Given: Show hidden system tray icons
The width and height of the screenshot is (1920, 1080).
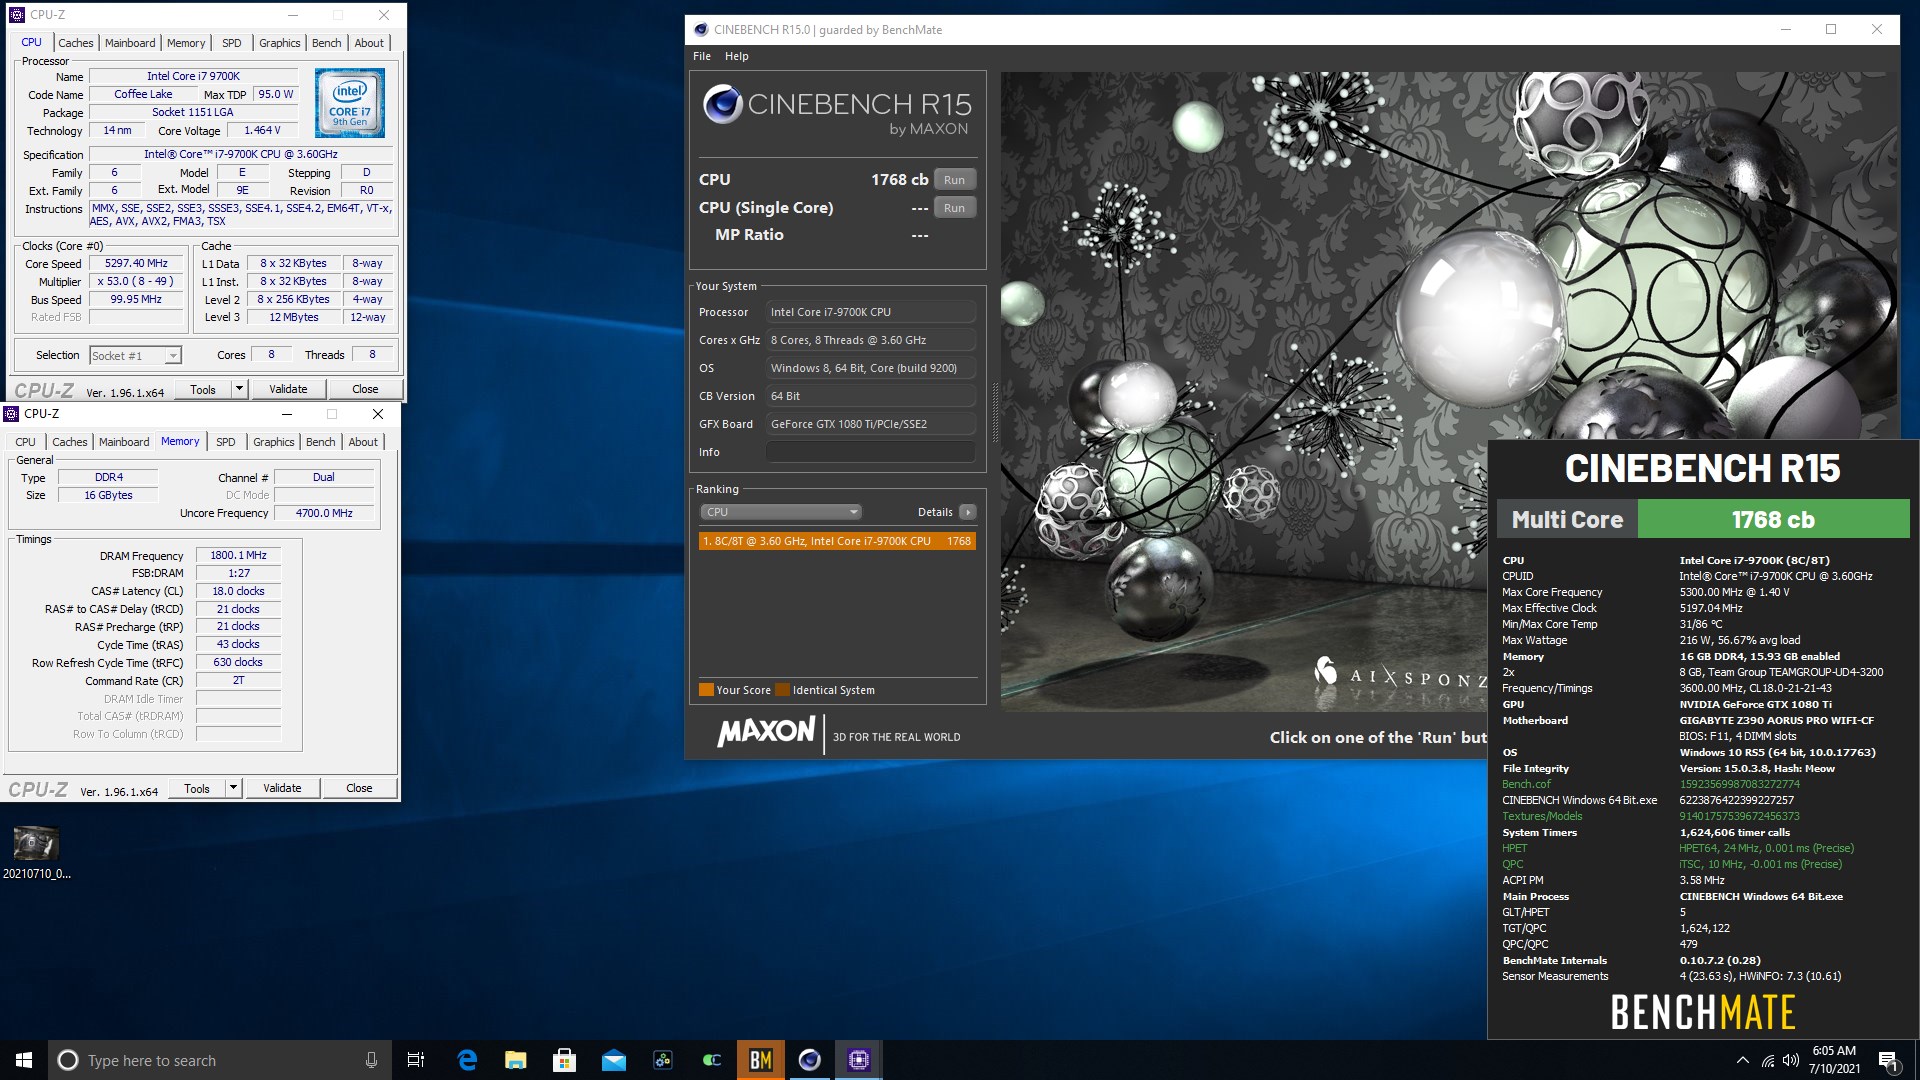Looking at the screenshot, I should pos(1743,1060).
